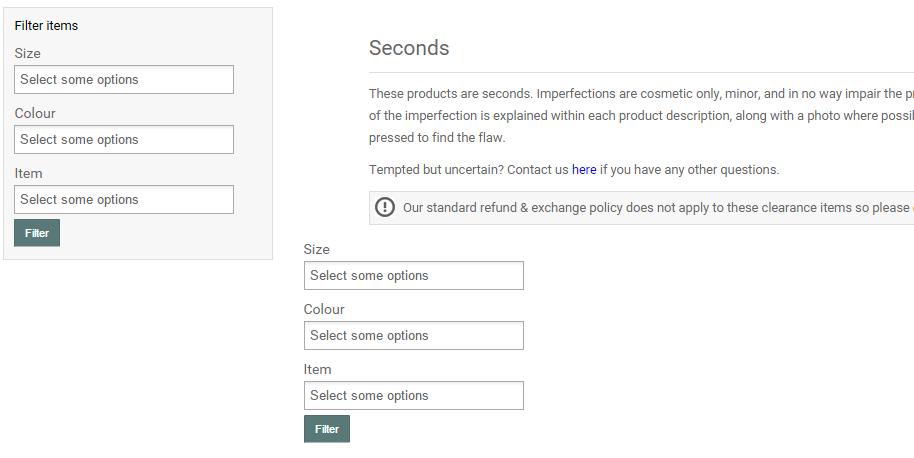Expand the Item selector under the Seconds section
Viewport: 914px width, 458px height.
pos(413,396)
